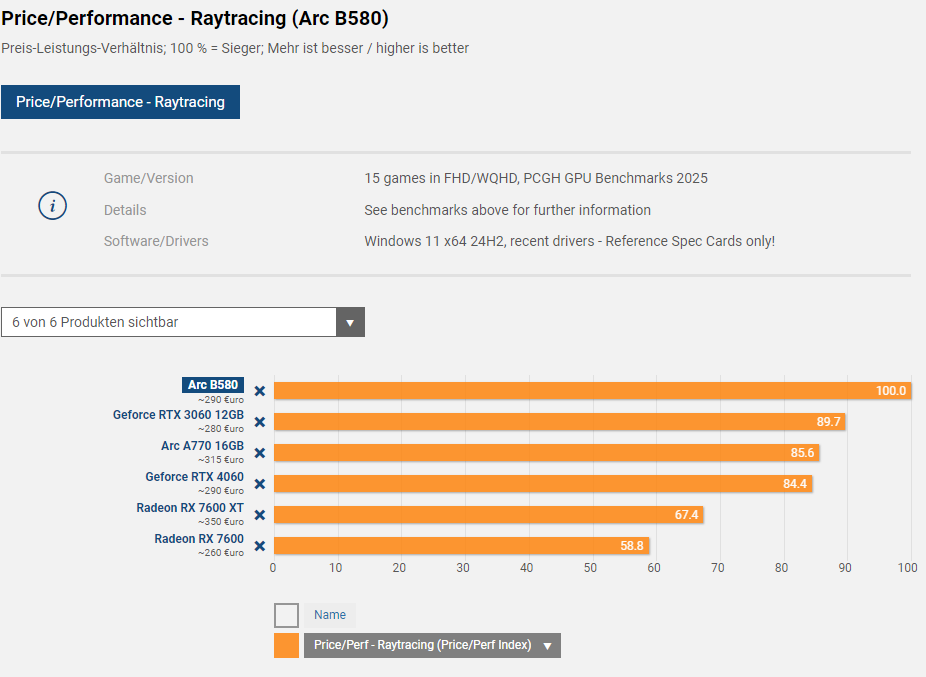The width and height of the screenshot is (926, 677).
Task: Remove Arc B580 with its X icon
Action: (260, 391)
